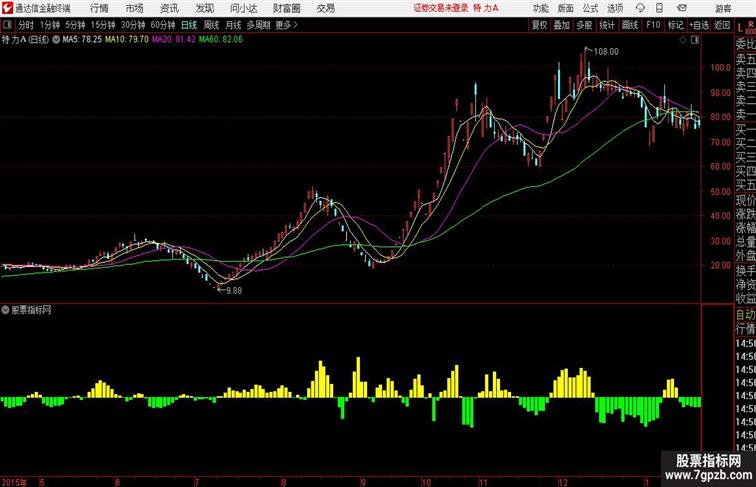Add stock with +自选 button
Screen dimensions: 756x487
click(699, 25)
